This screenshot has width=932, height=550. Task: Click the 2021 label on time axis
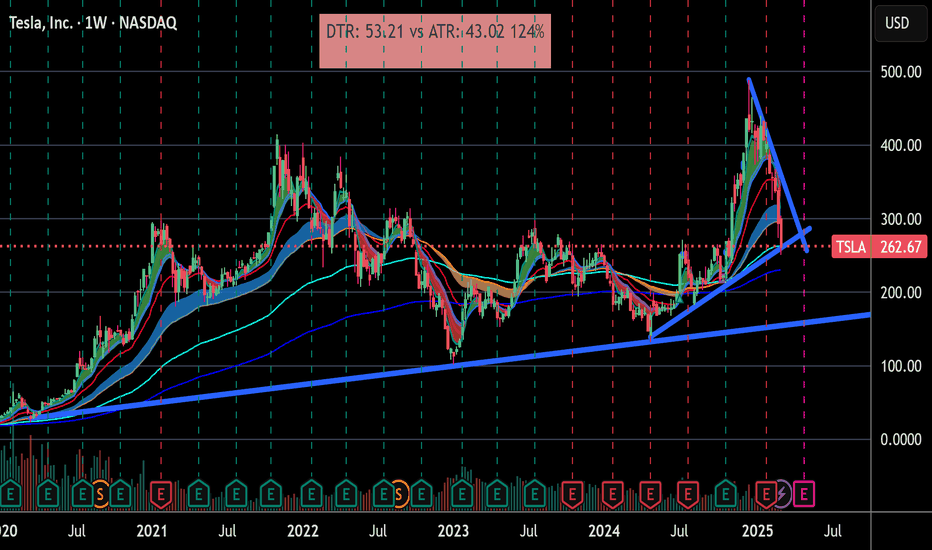click(152, 531)
